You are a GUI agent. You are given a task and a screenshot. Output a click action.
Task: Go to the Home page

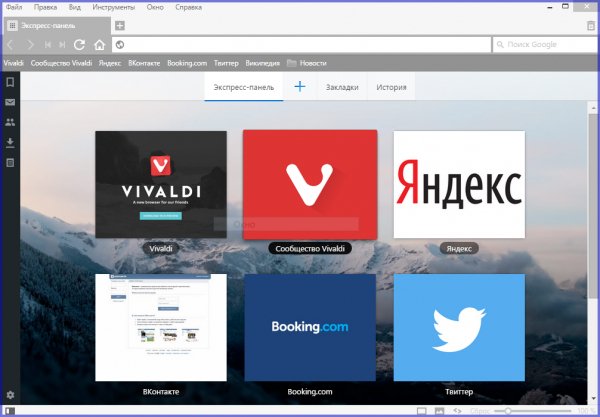[x=99, y=45]
